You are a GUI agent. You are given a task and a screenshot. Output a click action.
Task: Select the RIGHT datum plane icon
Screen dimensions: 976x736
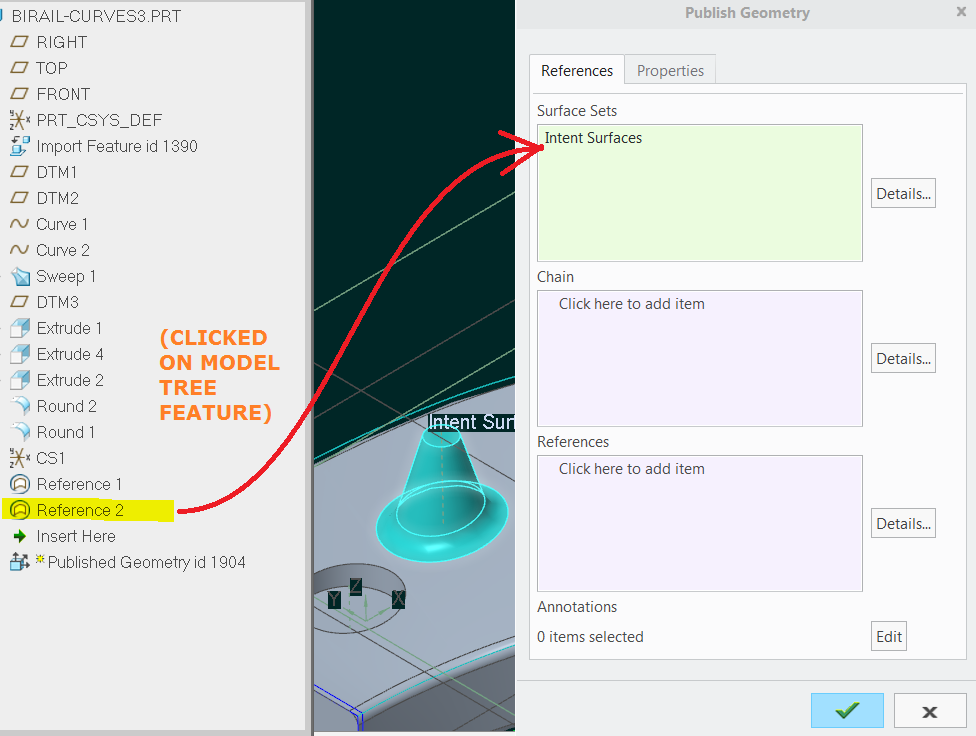tap(18, 42)
